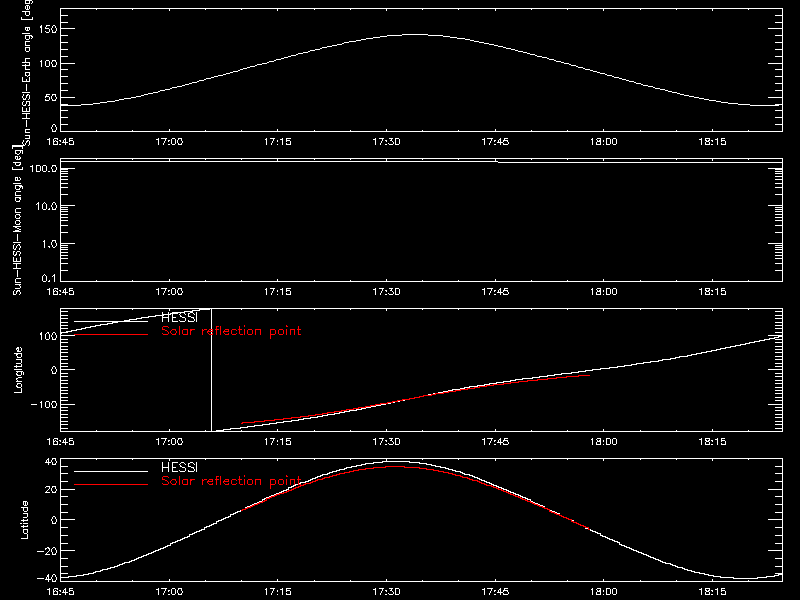Click the Sun-HESSI-Moon angle axis title
This screenshot has width=800, height=600.
click(17, 220)
